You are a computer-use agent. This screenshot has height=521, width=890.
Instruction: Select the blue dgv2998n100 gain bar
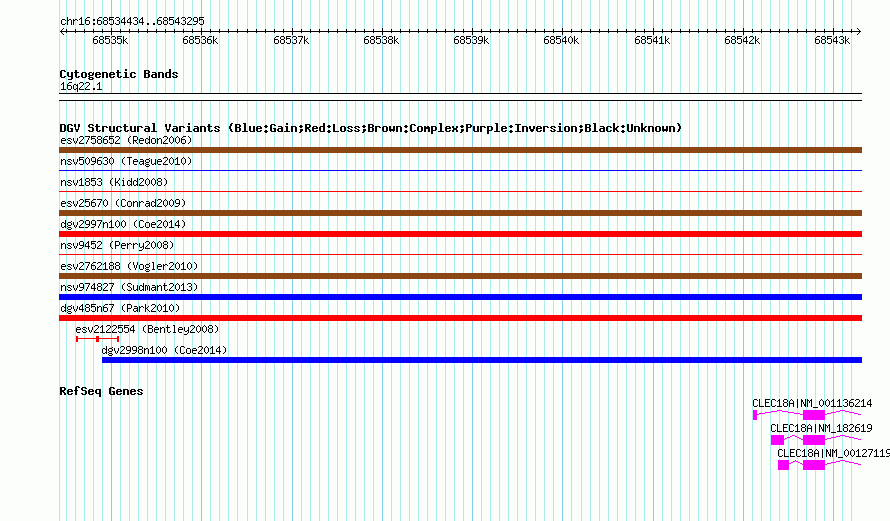point(482,360)
